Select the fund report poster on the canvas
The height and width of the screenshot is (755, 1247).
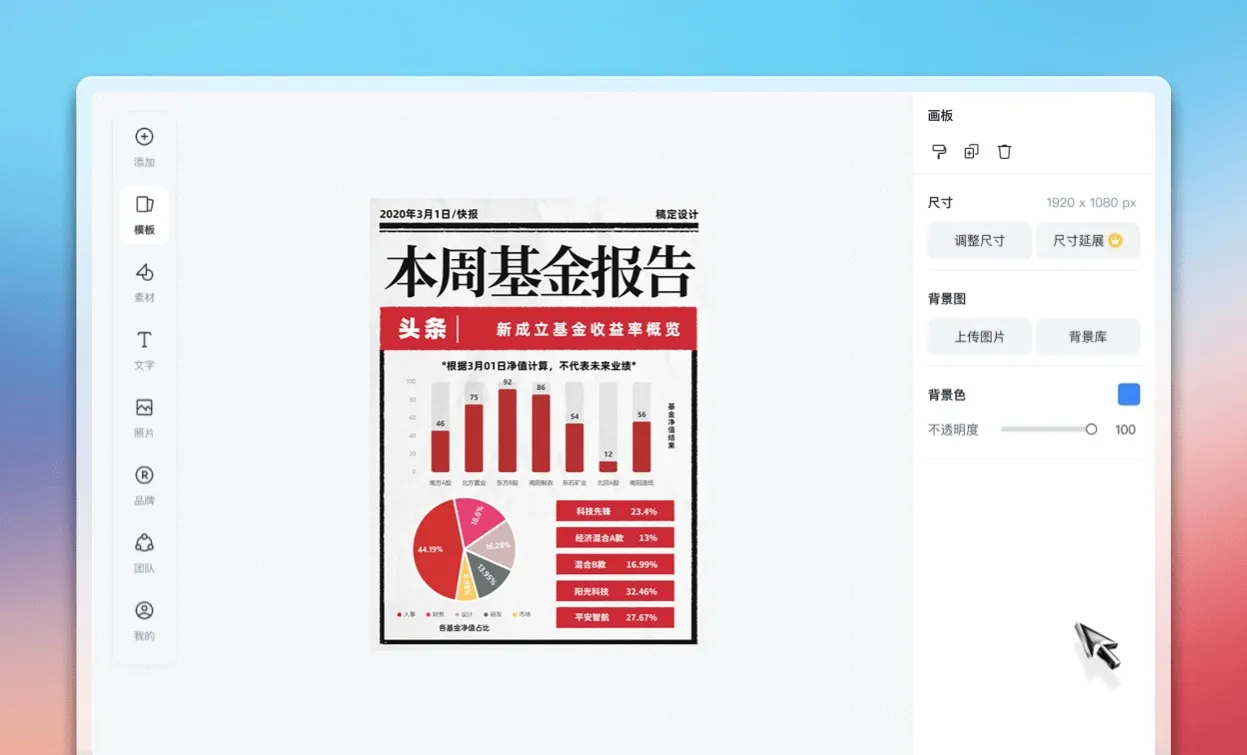coord(537,420)
